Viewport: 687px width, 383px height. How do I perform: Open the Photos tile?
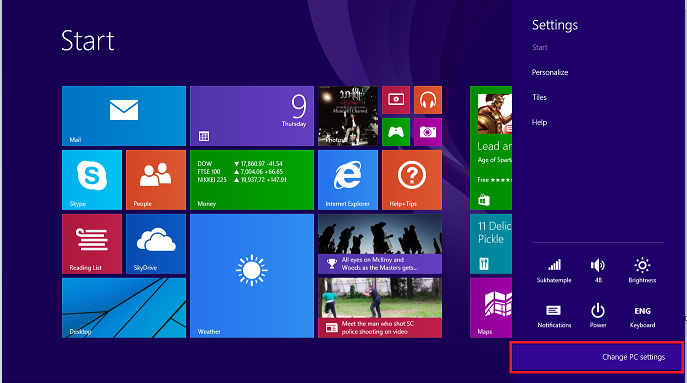tap(348, 116)
